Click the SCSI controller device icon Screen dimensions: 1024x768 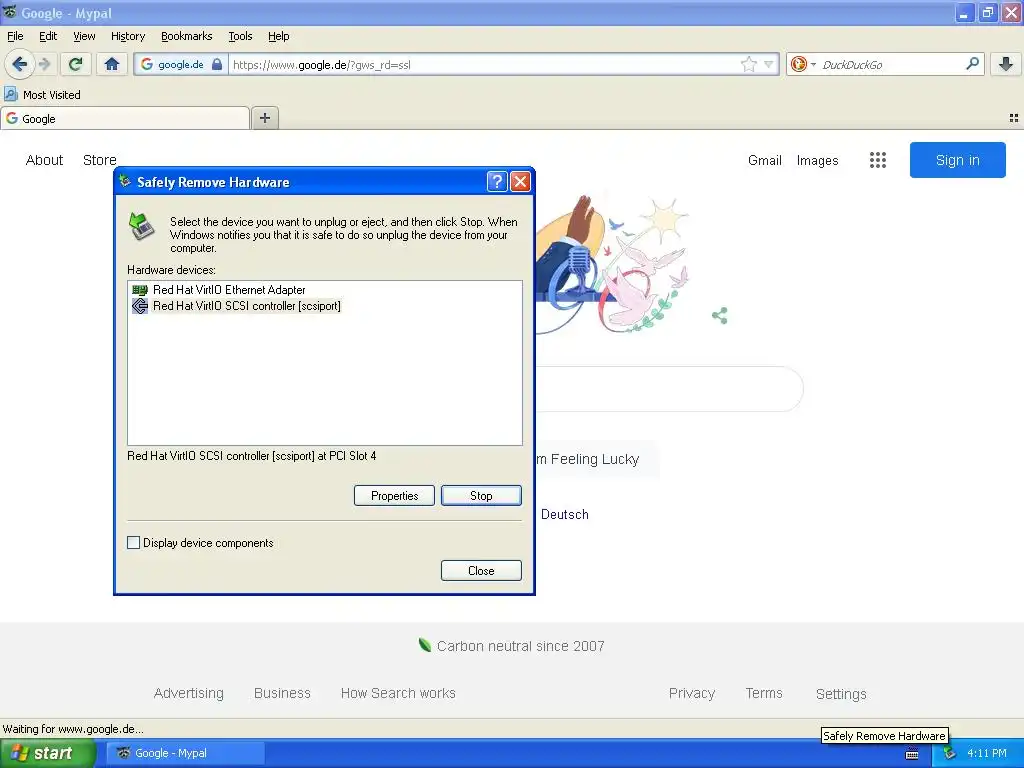[x=140, y=306]
